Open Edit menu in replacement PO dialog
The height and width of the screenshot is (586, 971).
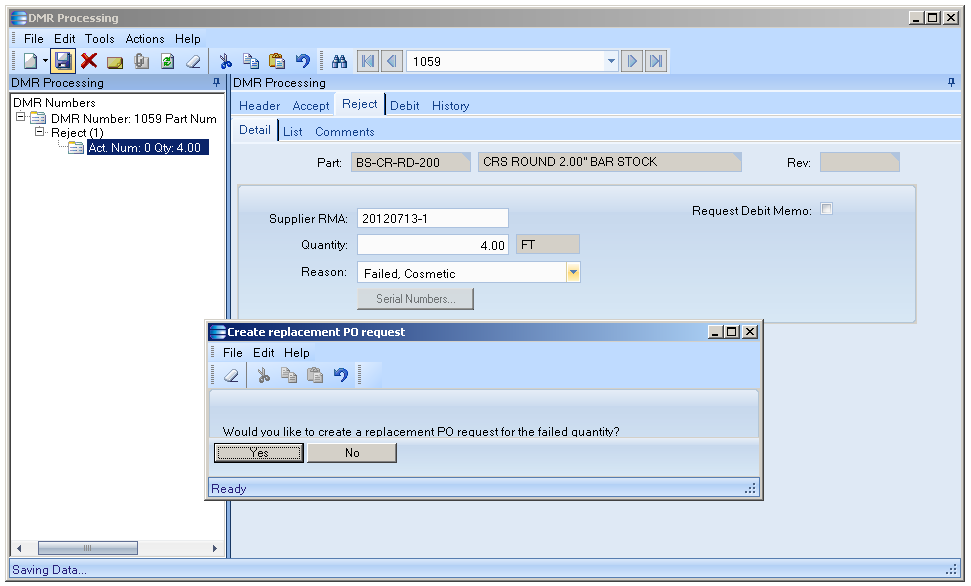pyautogui.click(x=263, y=352)
